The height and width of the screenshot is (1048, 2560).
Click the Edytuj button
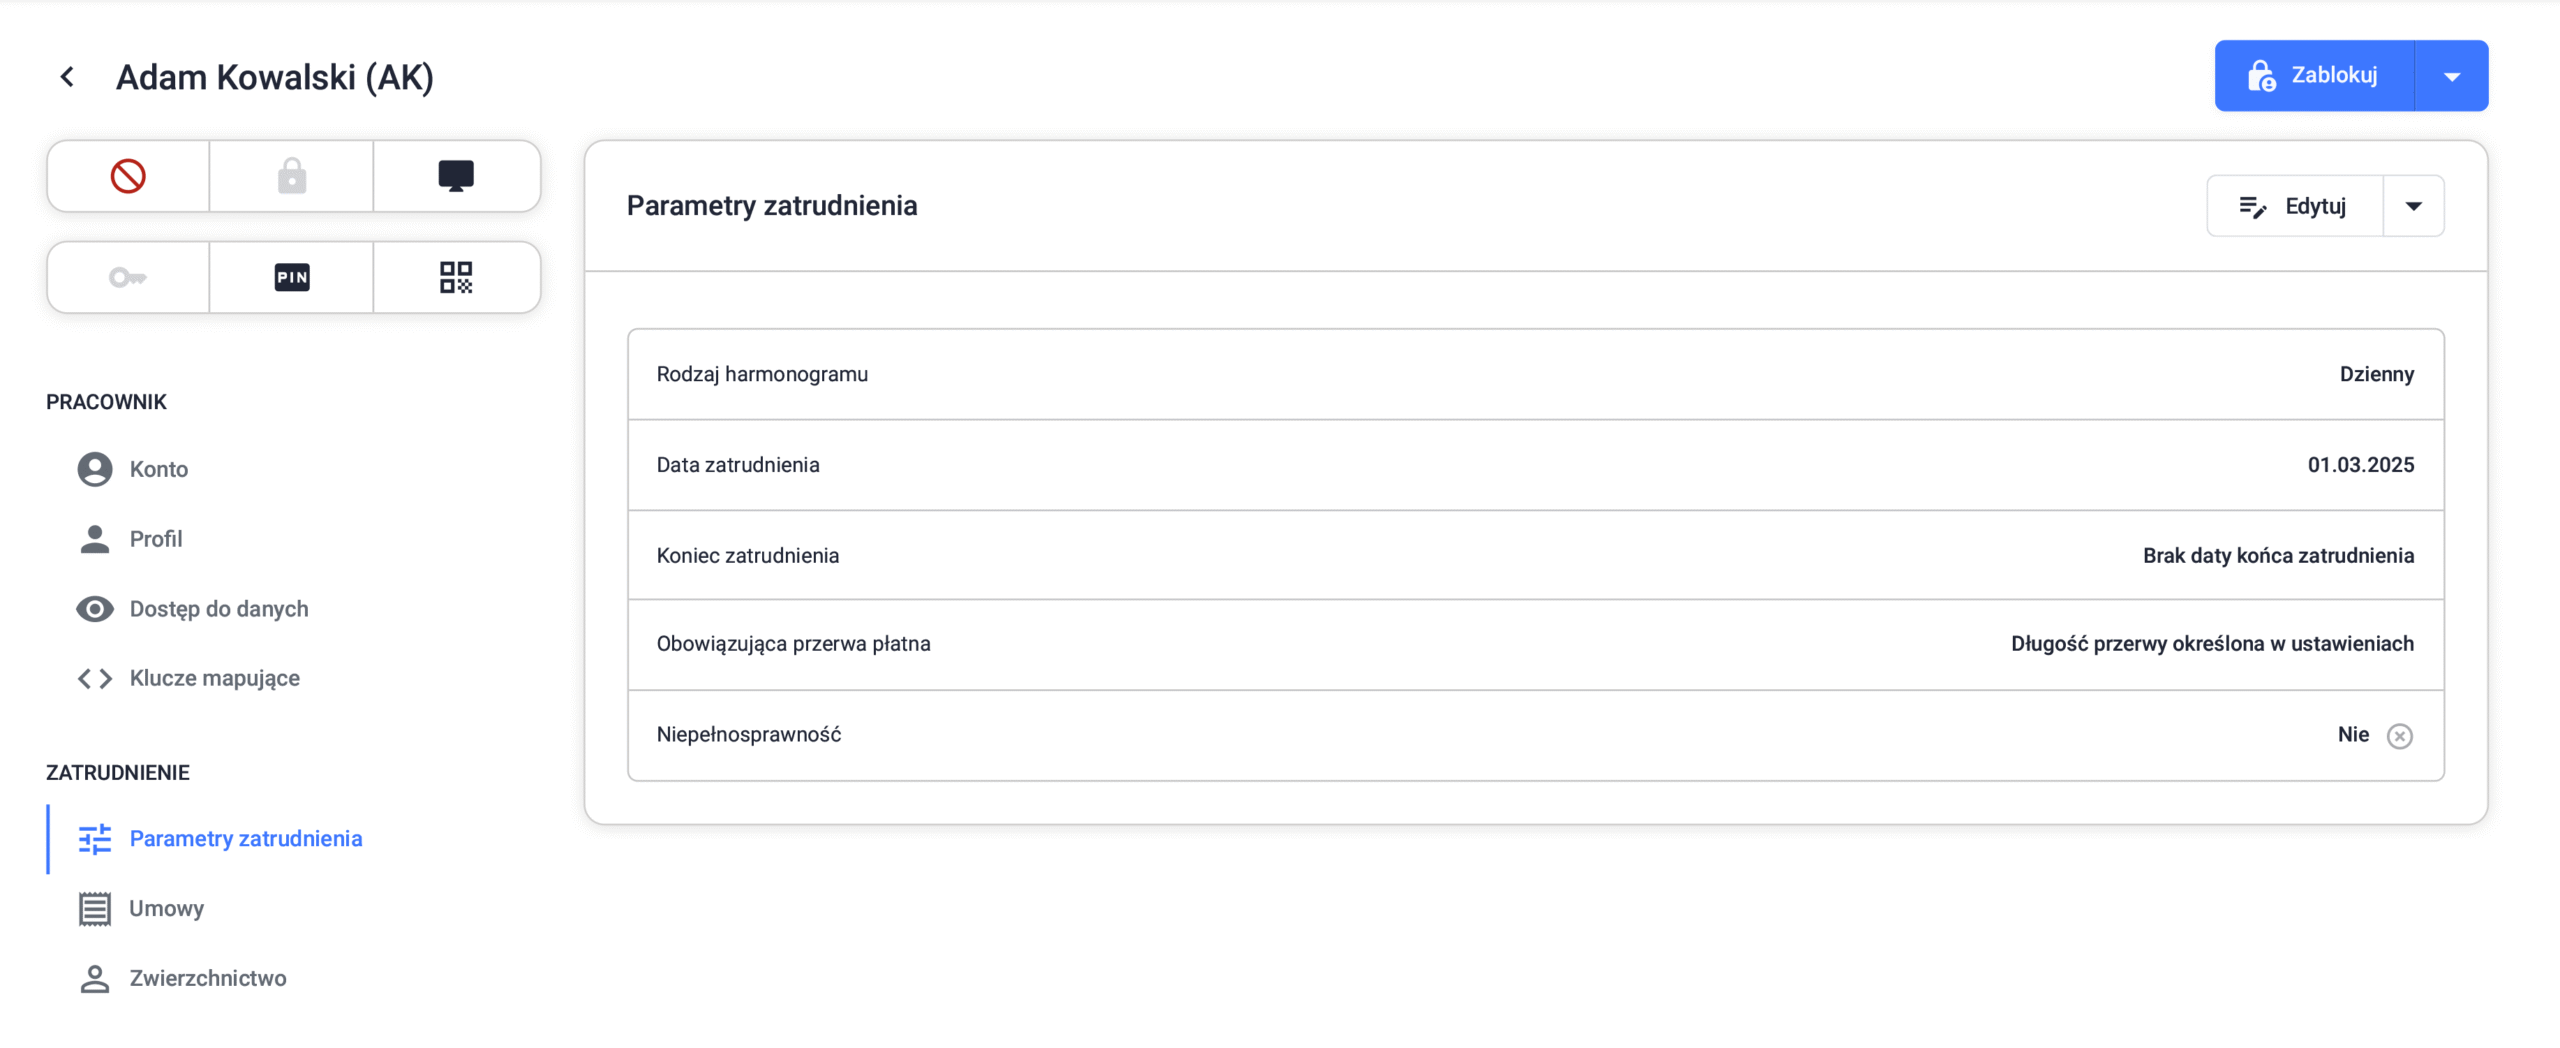coord(2295,206)
